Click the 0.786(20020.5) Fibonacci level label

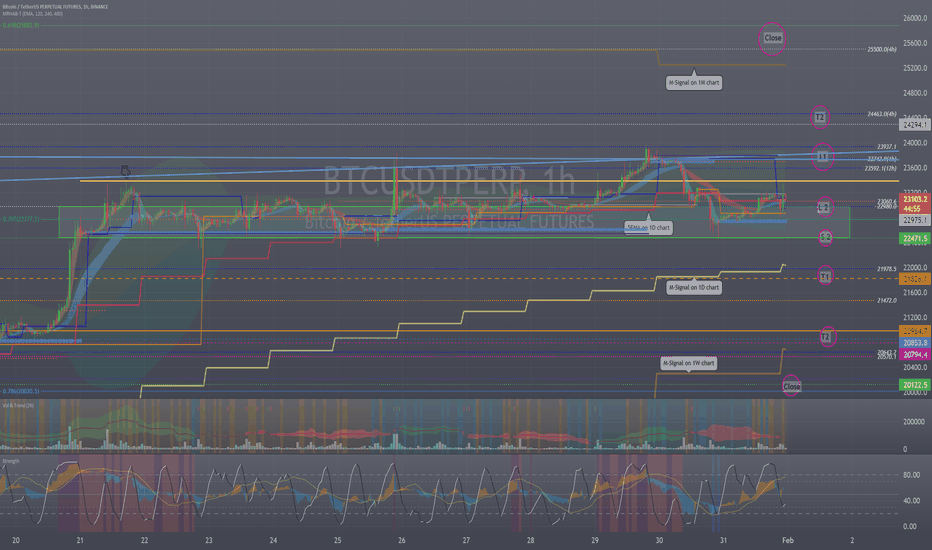(x=21, y=391)
